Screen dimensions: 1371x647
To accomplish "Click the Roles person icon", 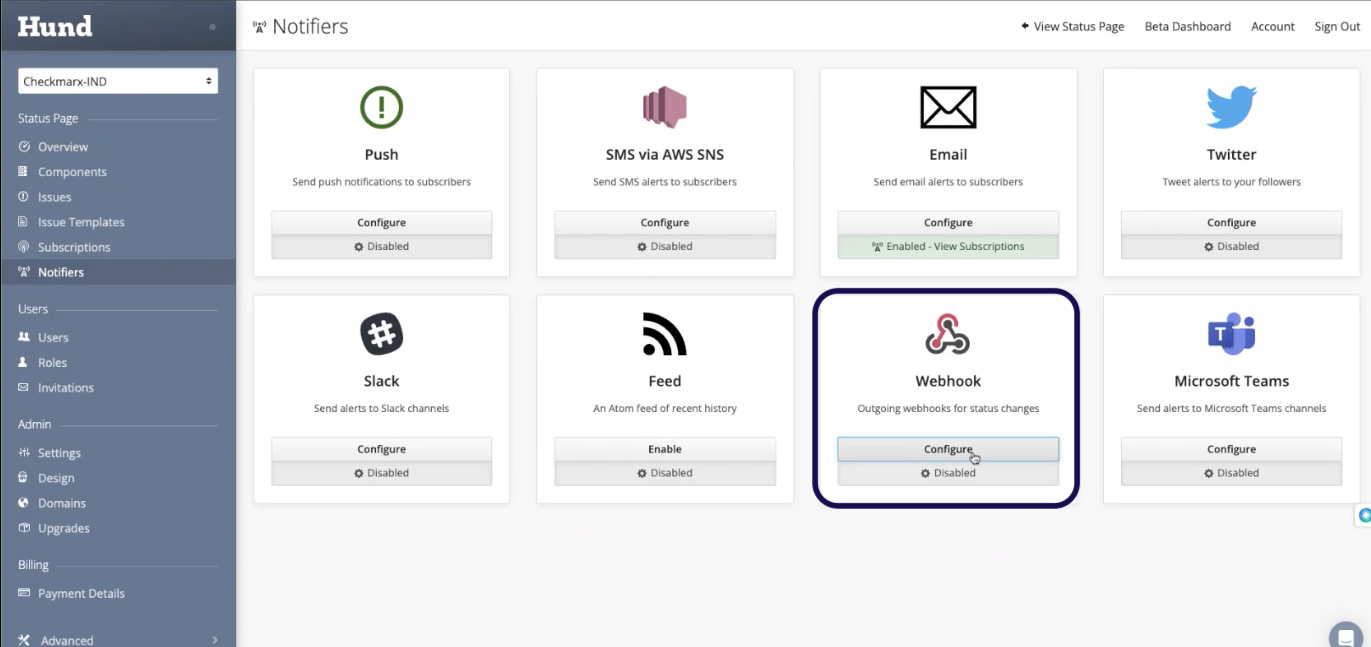I will 24,362.
